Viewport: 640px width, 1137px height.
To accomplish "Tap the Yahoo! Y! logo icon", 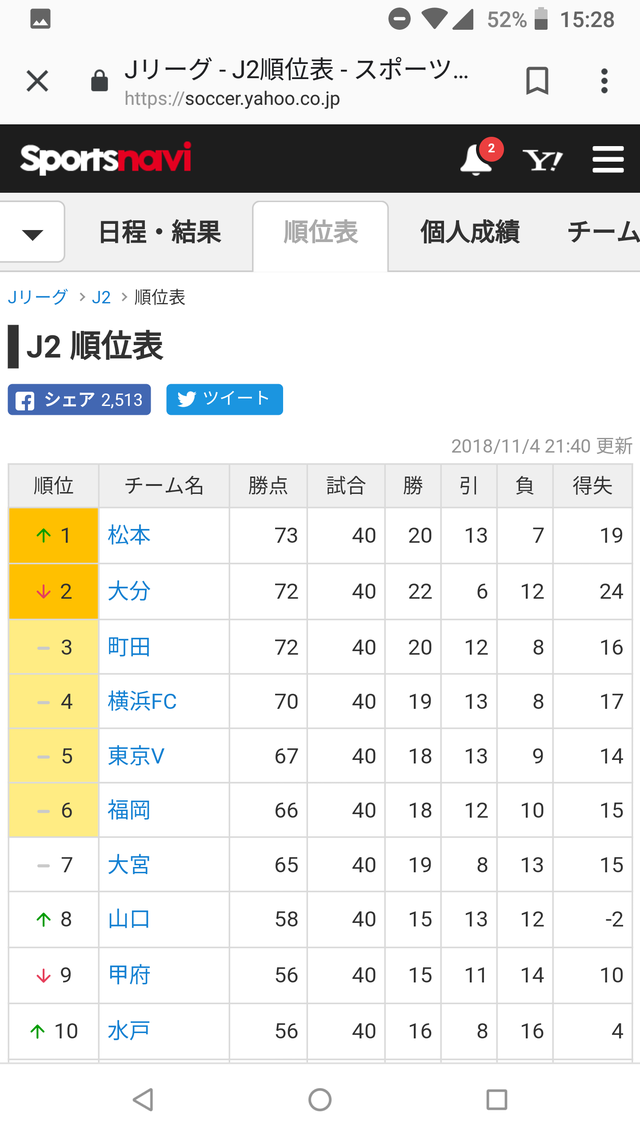I will (x=543, y=160).
